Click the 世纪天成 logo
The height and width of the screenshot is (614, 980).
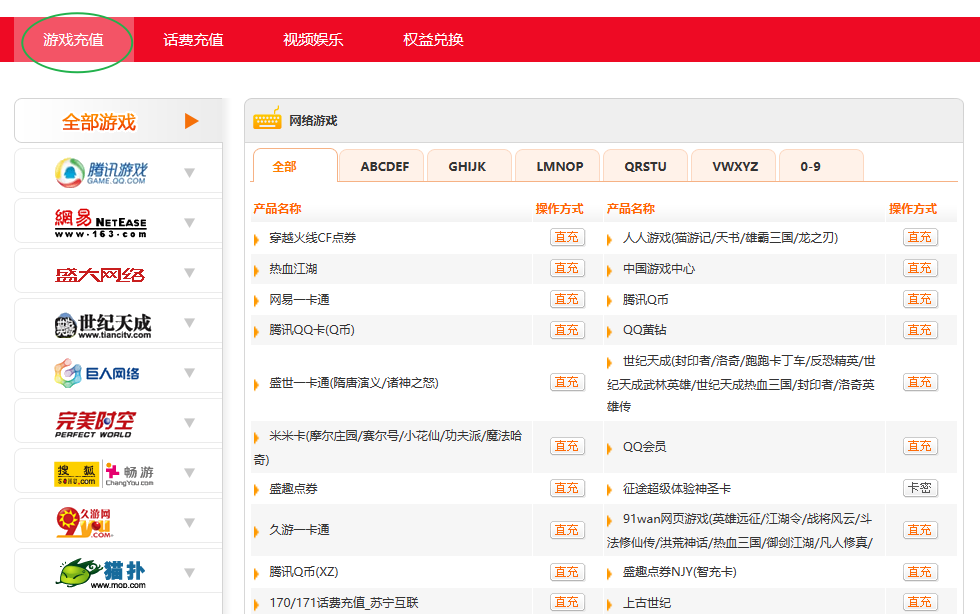tap(102, 325)
